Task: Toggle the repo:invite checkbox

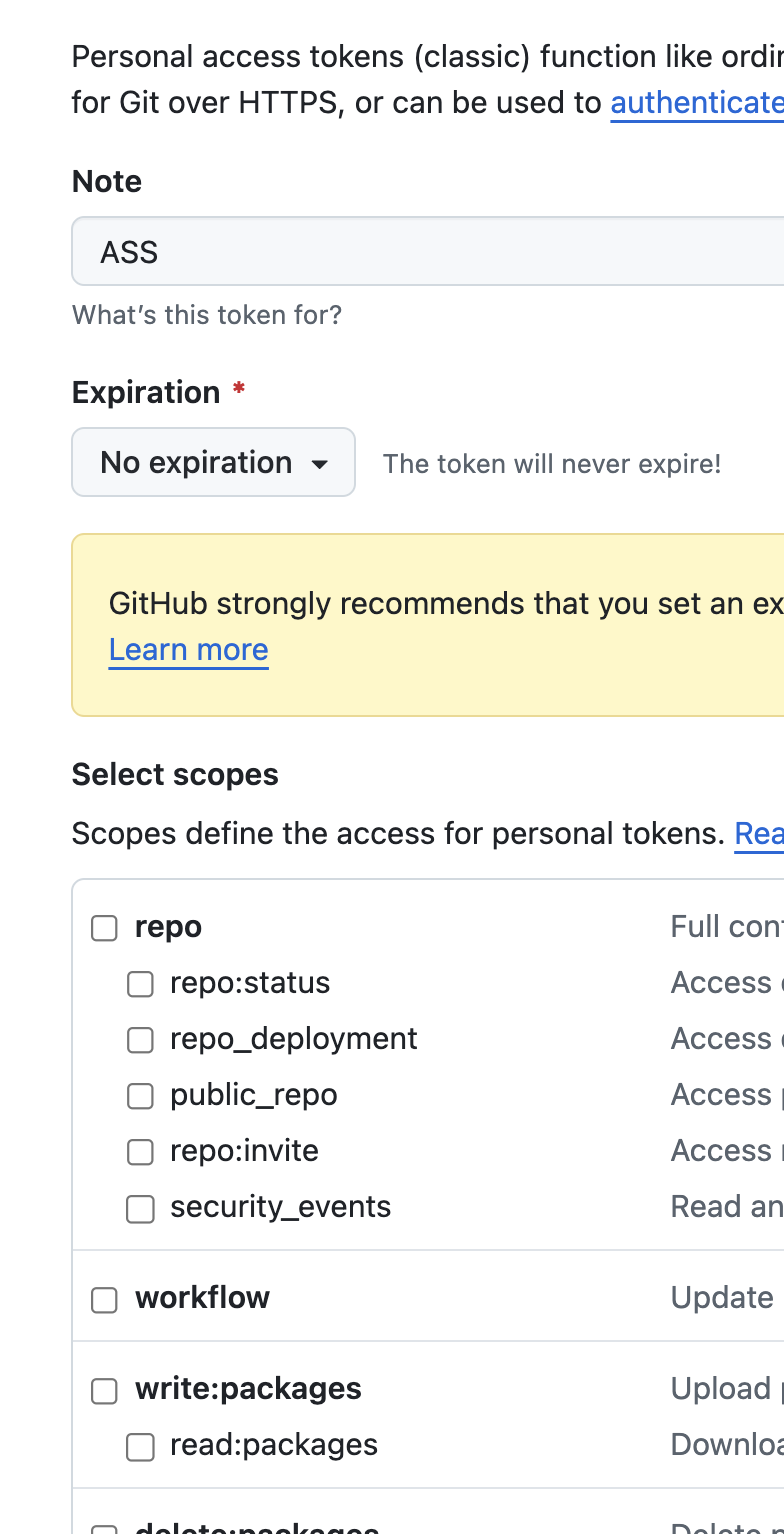Action: pyautogui.click(x=140, y=1152)
